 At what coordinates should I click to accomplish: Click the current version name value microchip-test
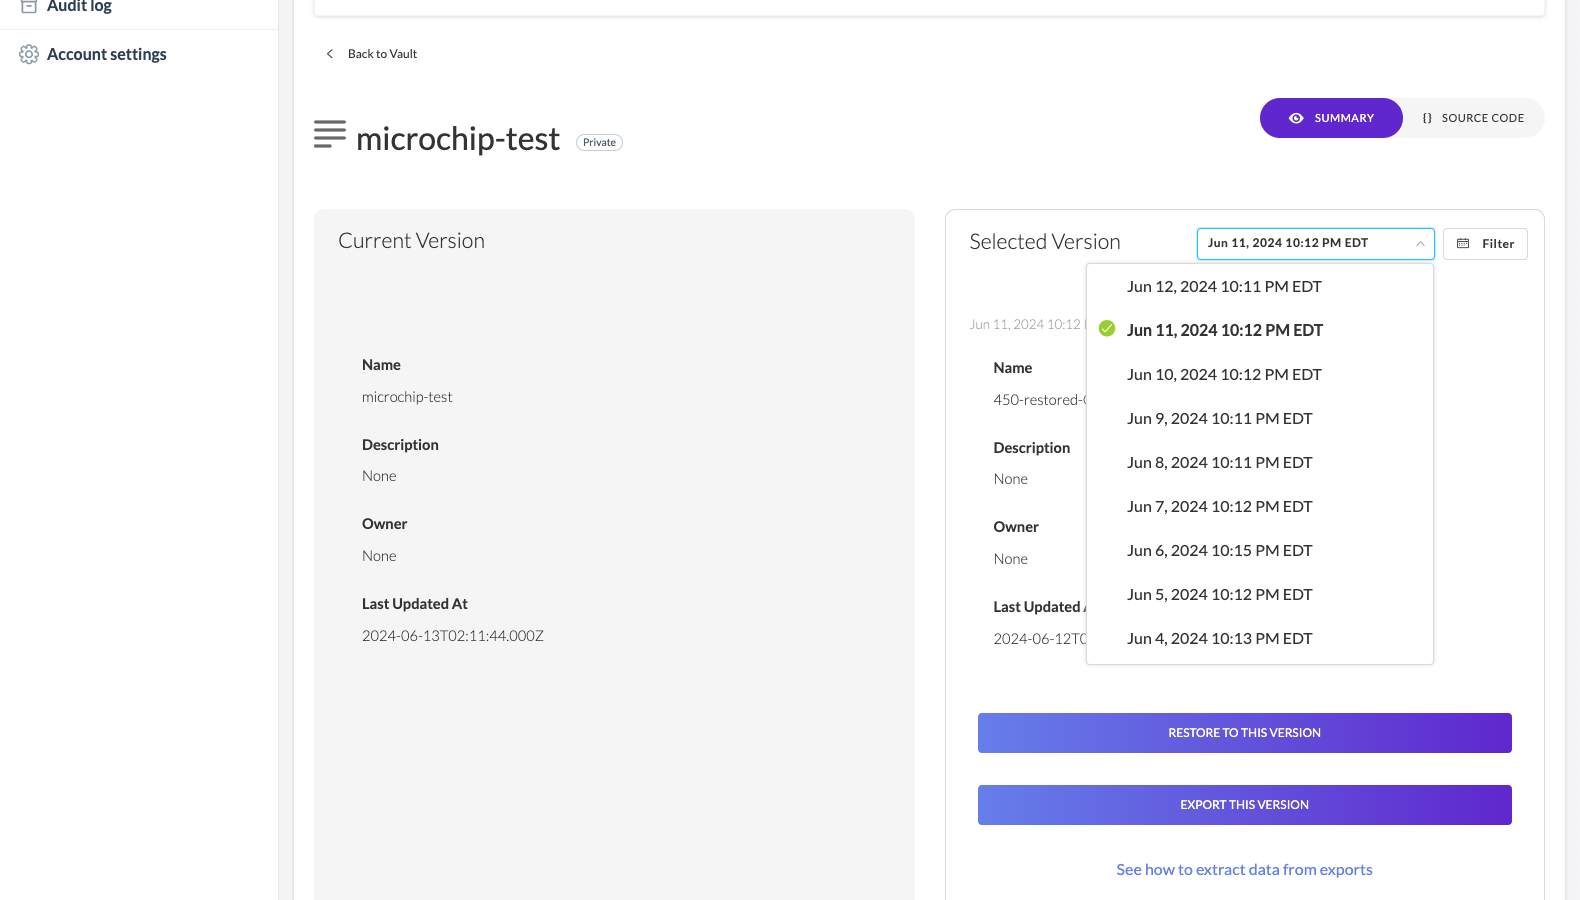[x=407, y=397]
